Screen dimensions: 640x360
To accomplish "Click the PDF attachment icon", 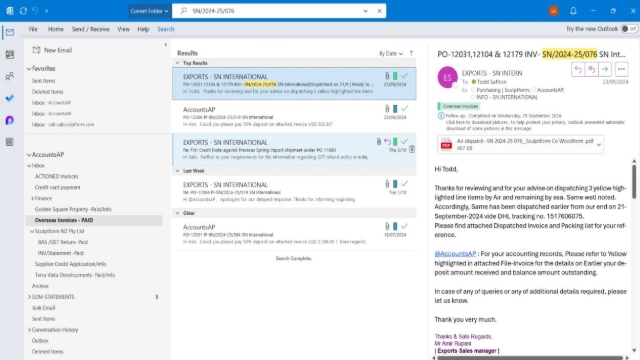I will click(446, 144).
